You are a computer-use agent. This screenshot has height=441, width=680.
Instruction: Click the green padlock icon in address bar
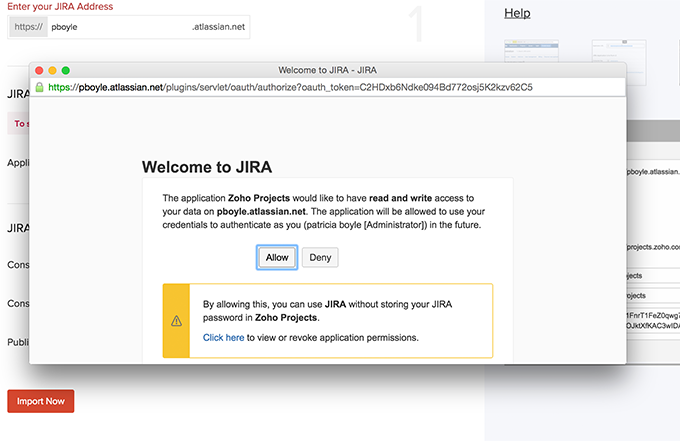(x=40, y=87)
